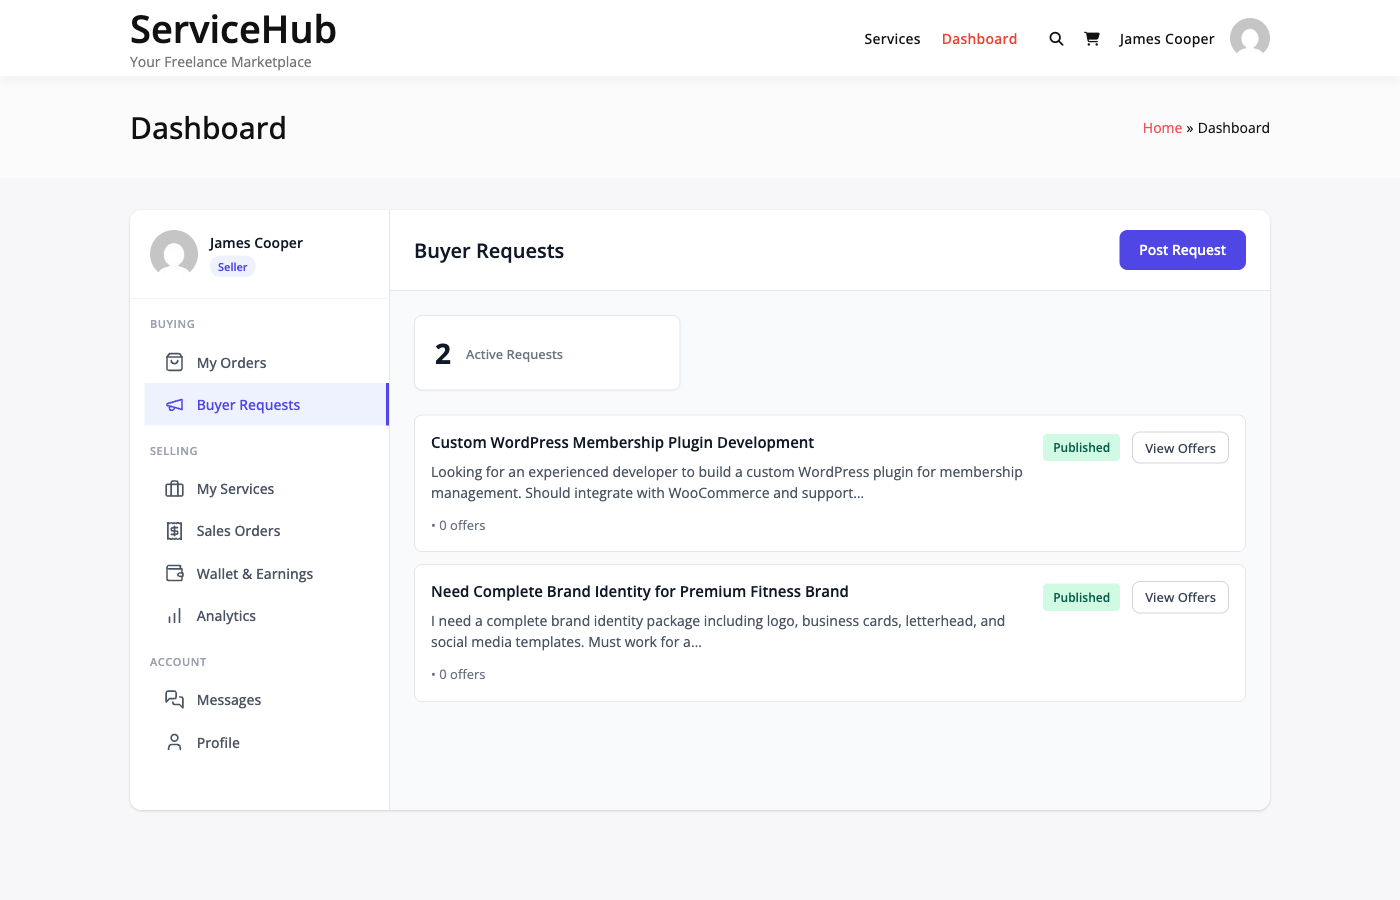Click the sidebar James Cooper profile avatar
This screenshot has width=1400, height=900.
click(174, 254)
